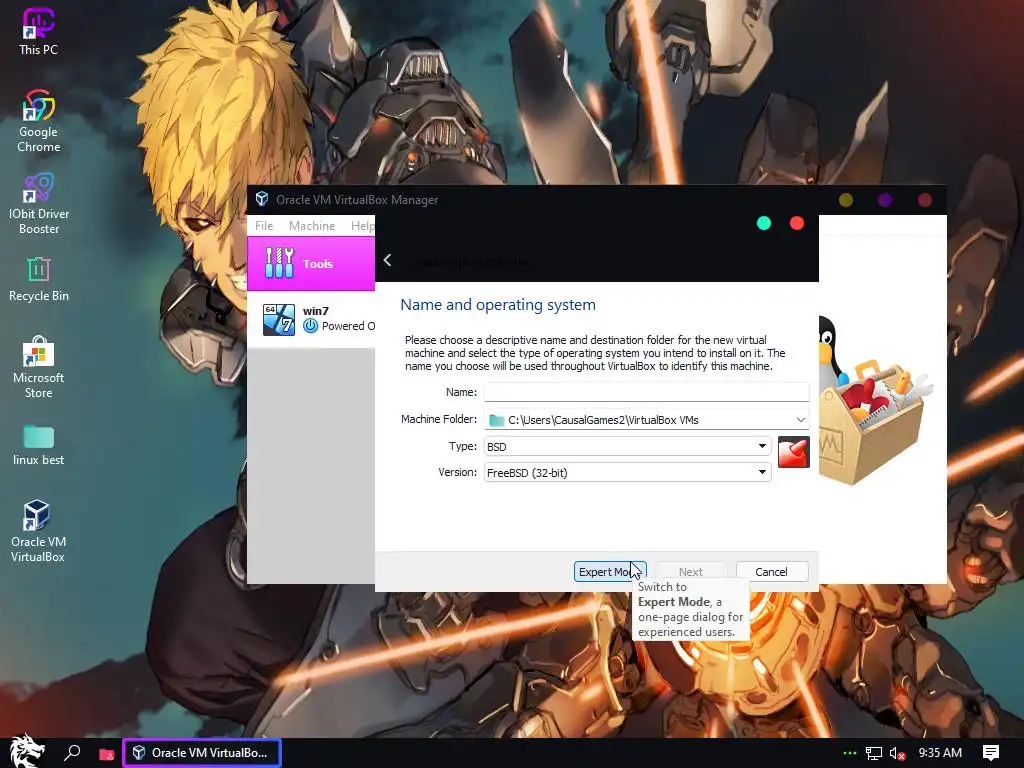Click the red dot on wizard titlebar
The width and height of the screenshot is (1024, 768).
(x=797, y=223)
